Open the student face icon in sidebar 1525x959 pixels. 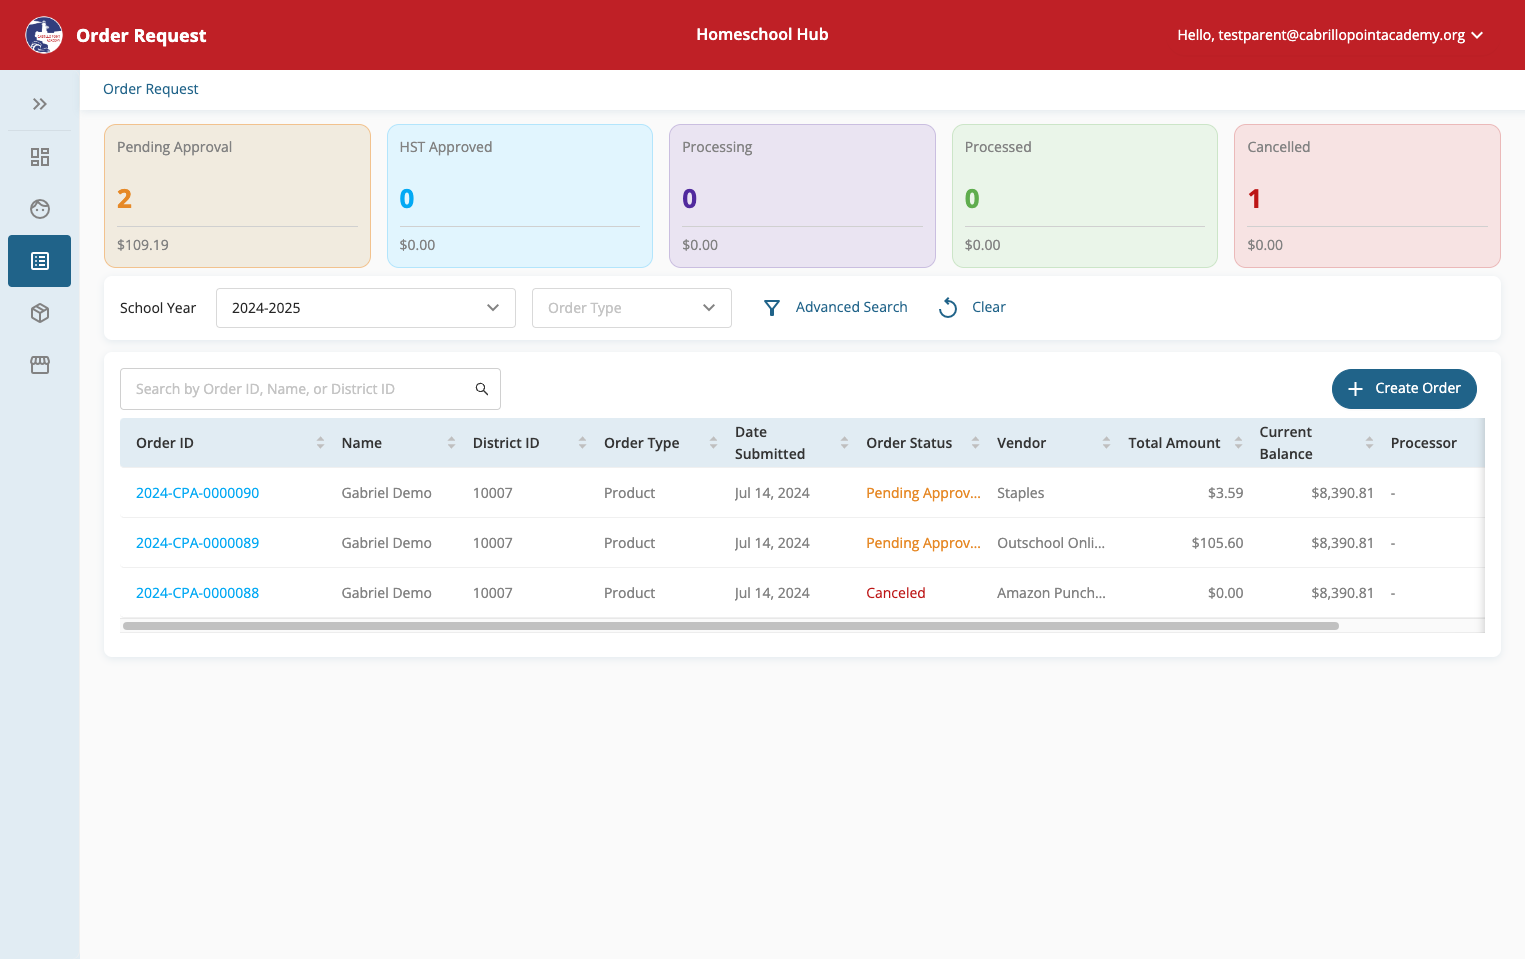pyautogui.click(x=40, y=209)
